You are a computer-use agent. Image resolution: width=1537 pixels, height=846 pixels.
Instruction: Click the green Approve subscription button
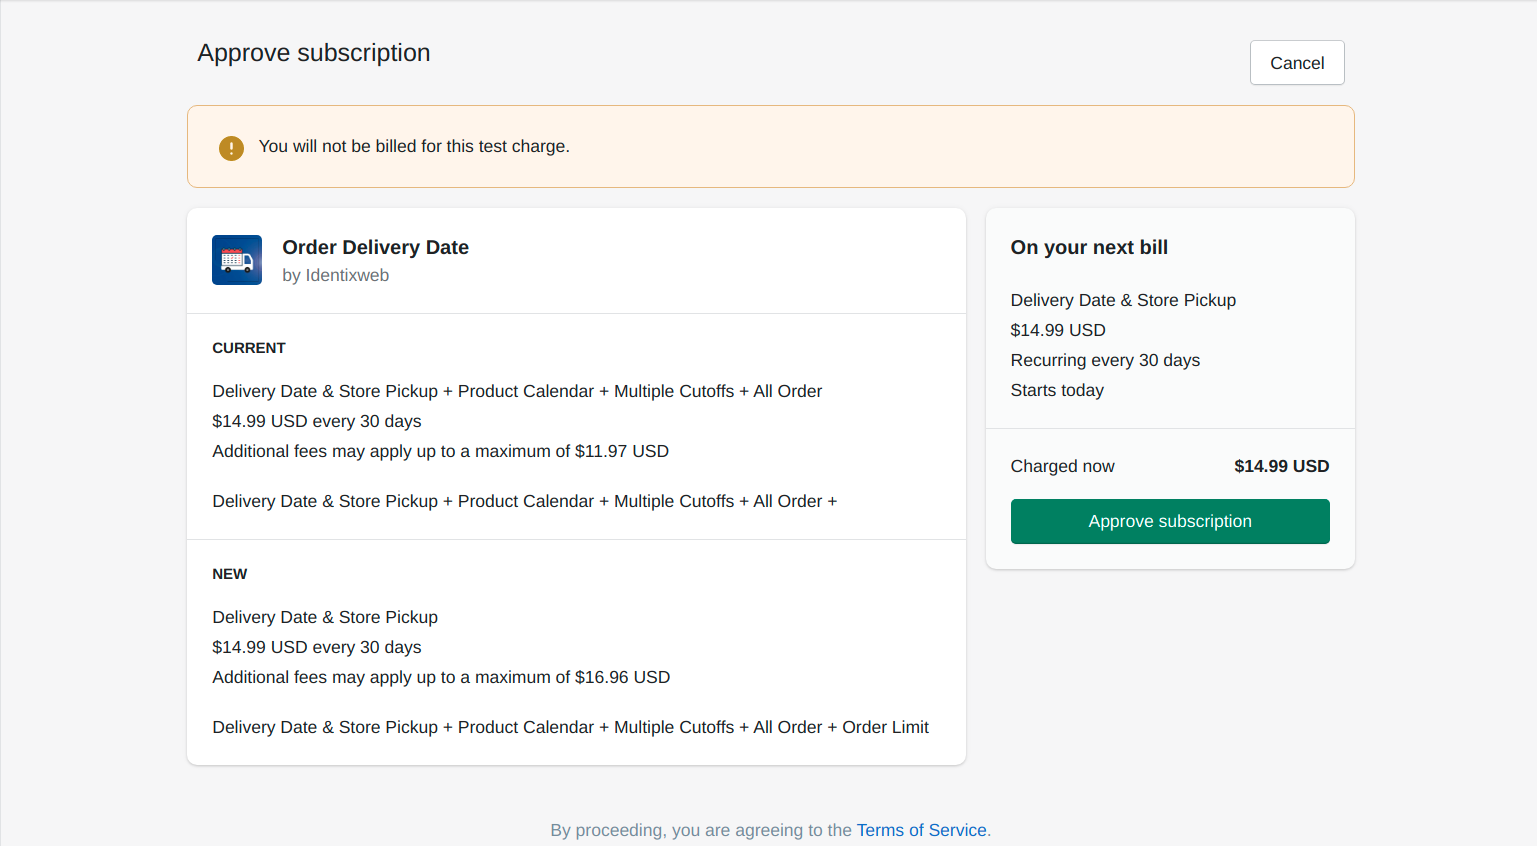(x=1170, y=521)
